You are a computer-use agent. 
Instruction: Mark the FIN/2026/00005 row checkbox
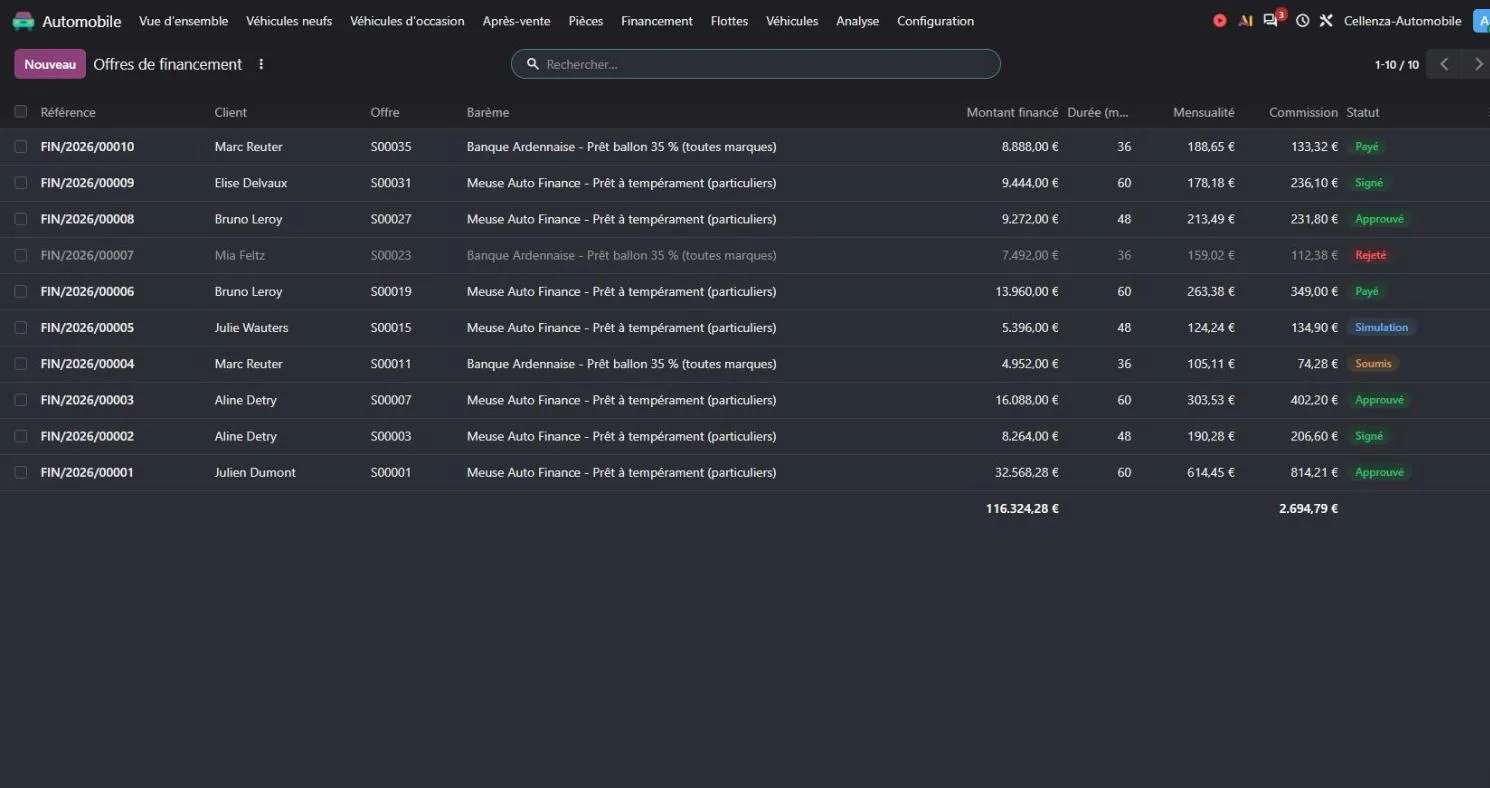coord(21,328)
